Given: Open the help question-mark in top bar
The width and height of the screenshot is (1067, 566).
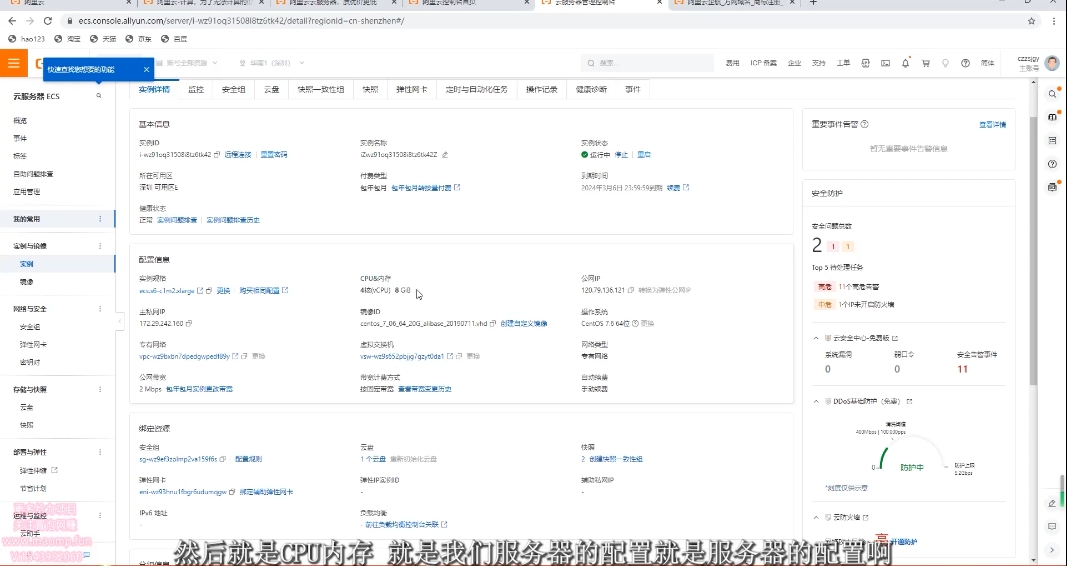Looking at the screenshot, I should [x=965, y=63].
